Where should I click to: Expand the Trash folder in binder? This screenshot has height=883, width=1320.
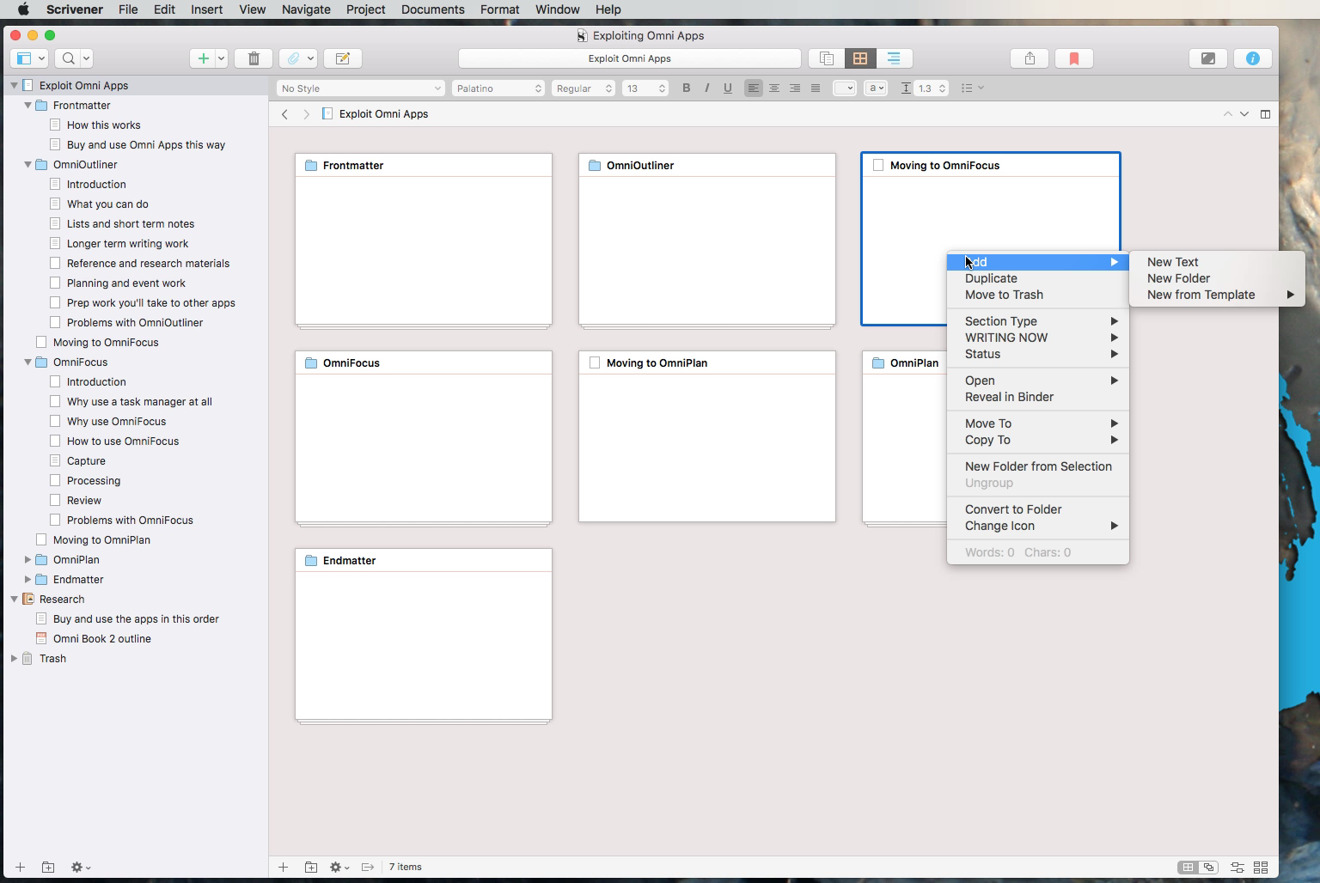click(x=14, y=658)
